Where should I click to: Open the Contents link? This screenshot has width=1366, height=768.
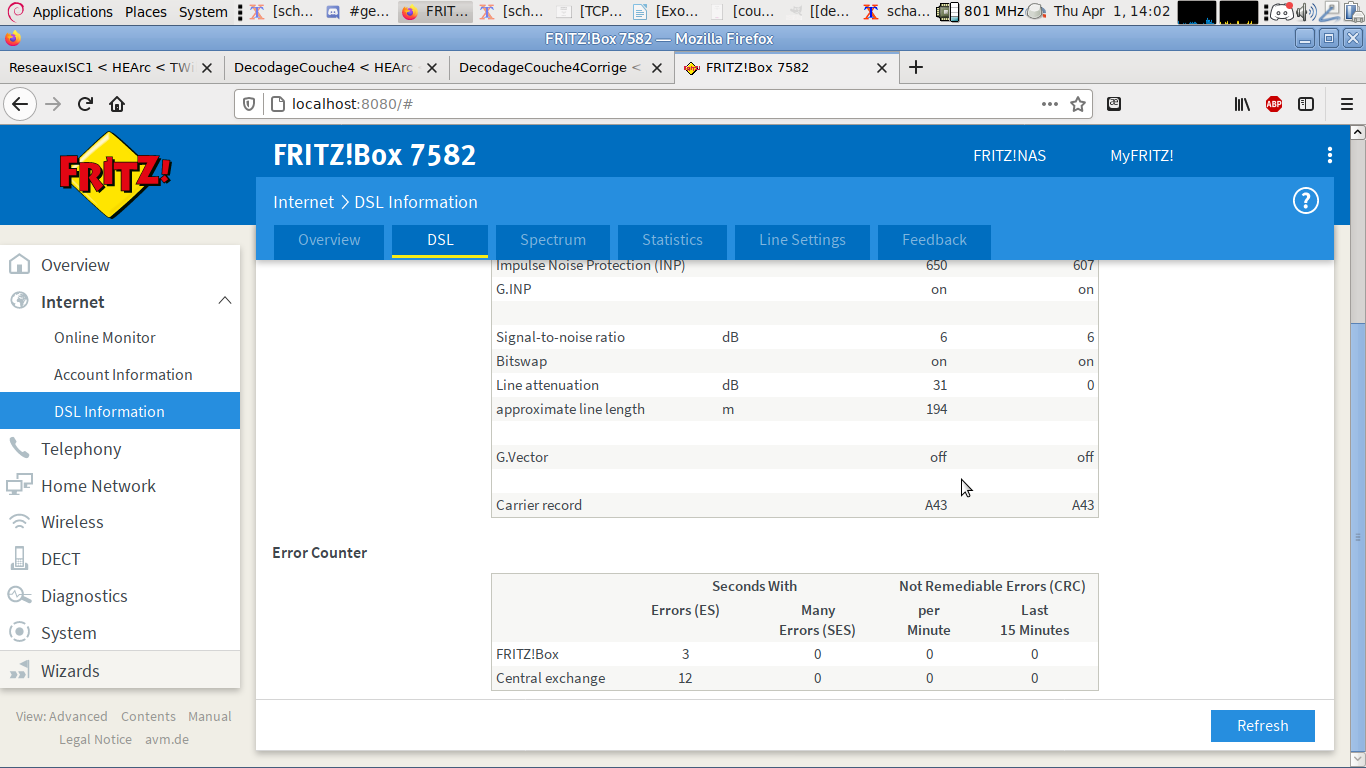148,716
